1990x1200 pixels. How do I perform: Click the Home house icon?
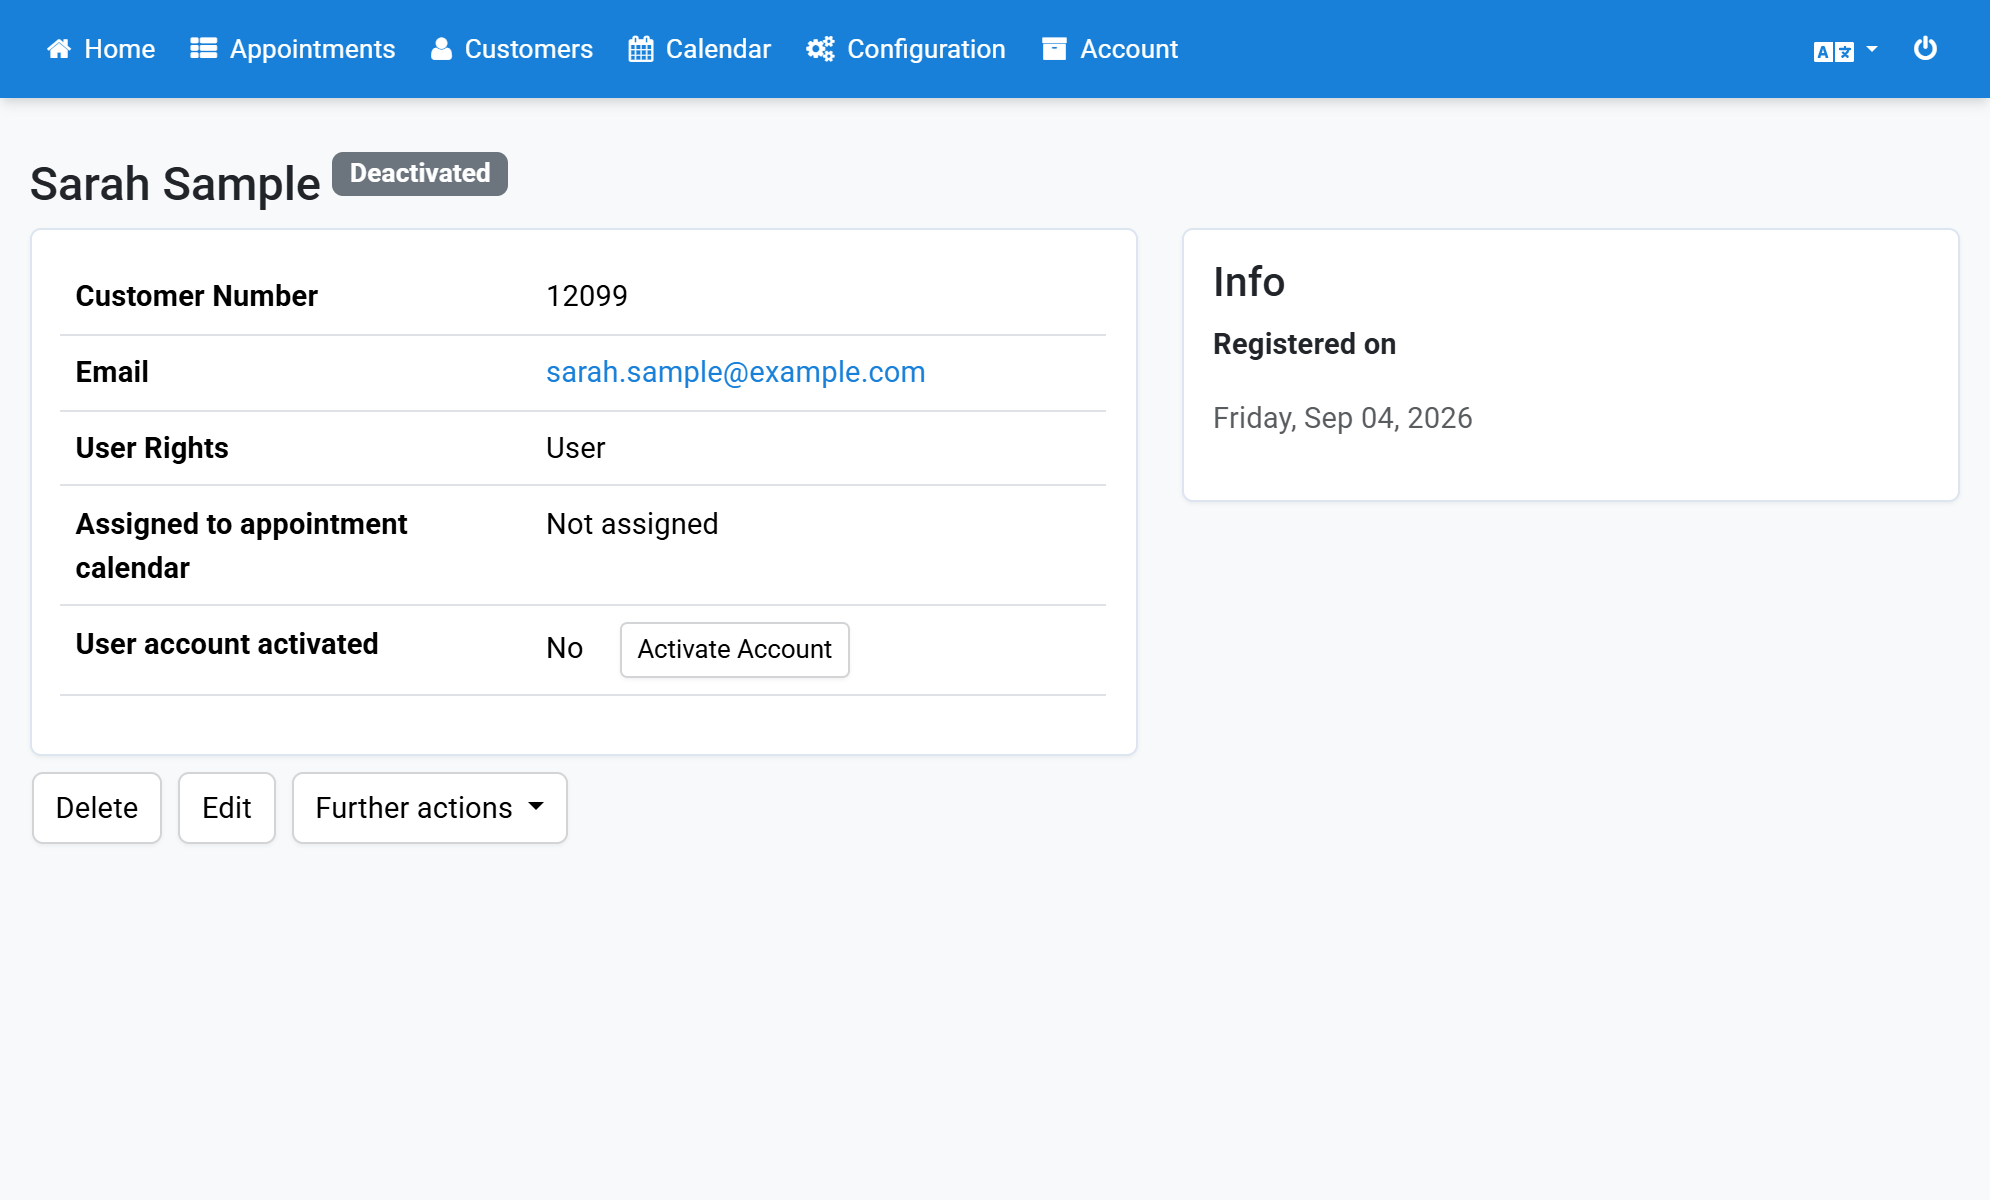pos(59,49)
